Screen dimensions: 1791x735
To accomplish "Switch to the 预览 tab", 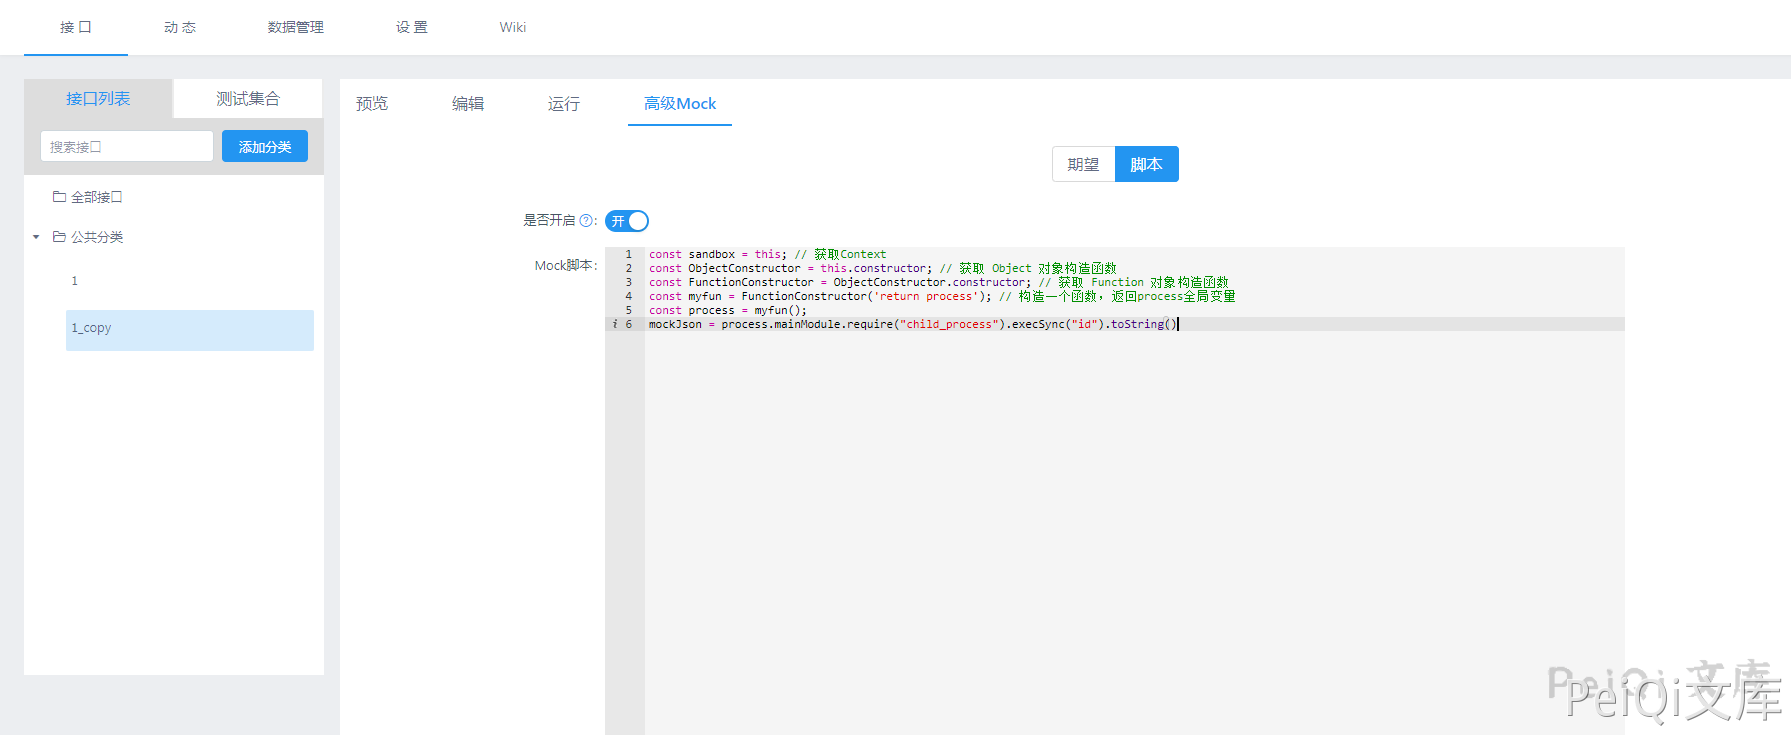I will [x=372, y=104].
